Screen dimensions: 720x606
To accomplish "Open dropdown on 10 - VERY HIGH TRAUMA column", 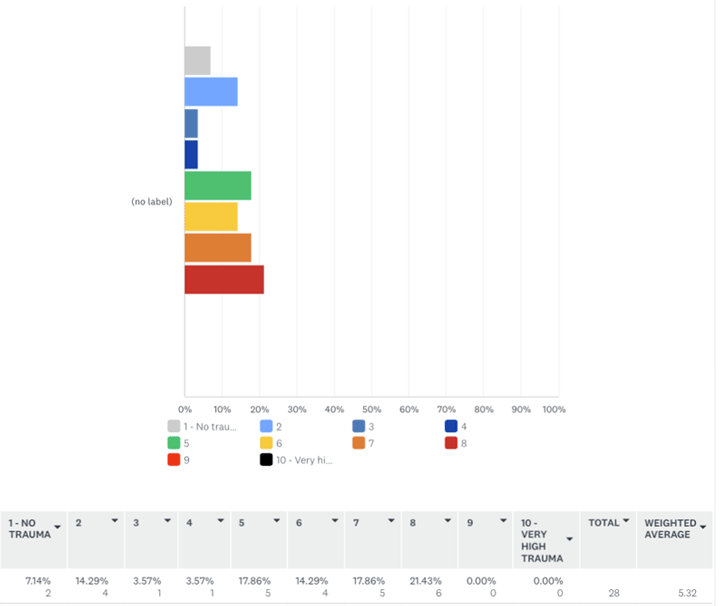I will [x=569, y=539].
